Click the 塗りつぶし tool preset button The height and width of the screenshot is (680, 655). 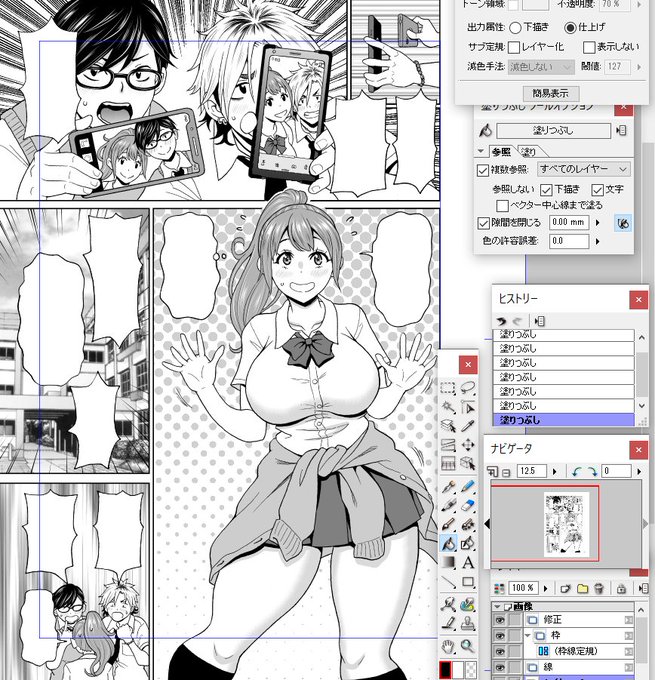(553, 131)
